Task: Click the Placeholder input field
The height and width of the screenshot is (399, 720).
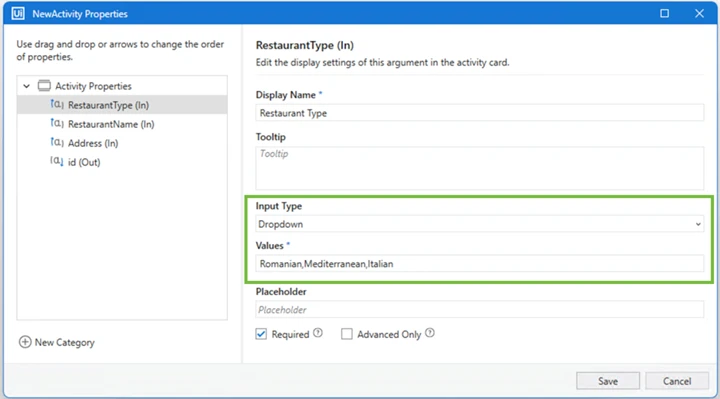Action: click(479, 309)
